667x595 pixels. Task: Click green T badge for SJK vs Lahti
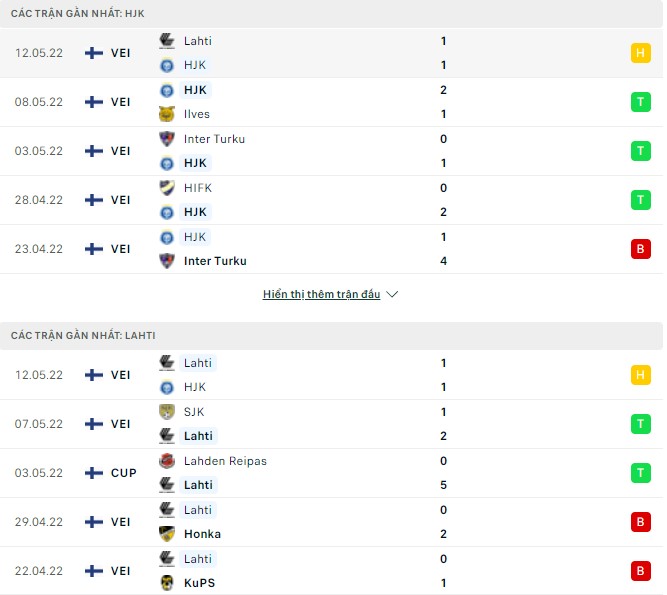640,424
